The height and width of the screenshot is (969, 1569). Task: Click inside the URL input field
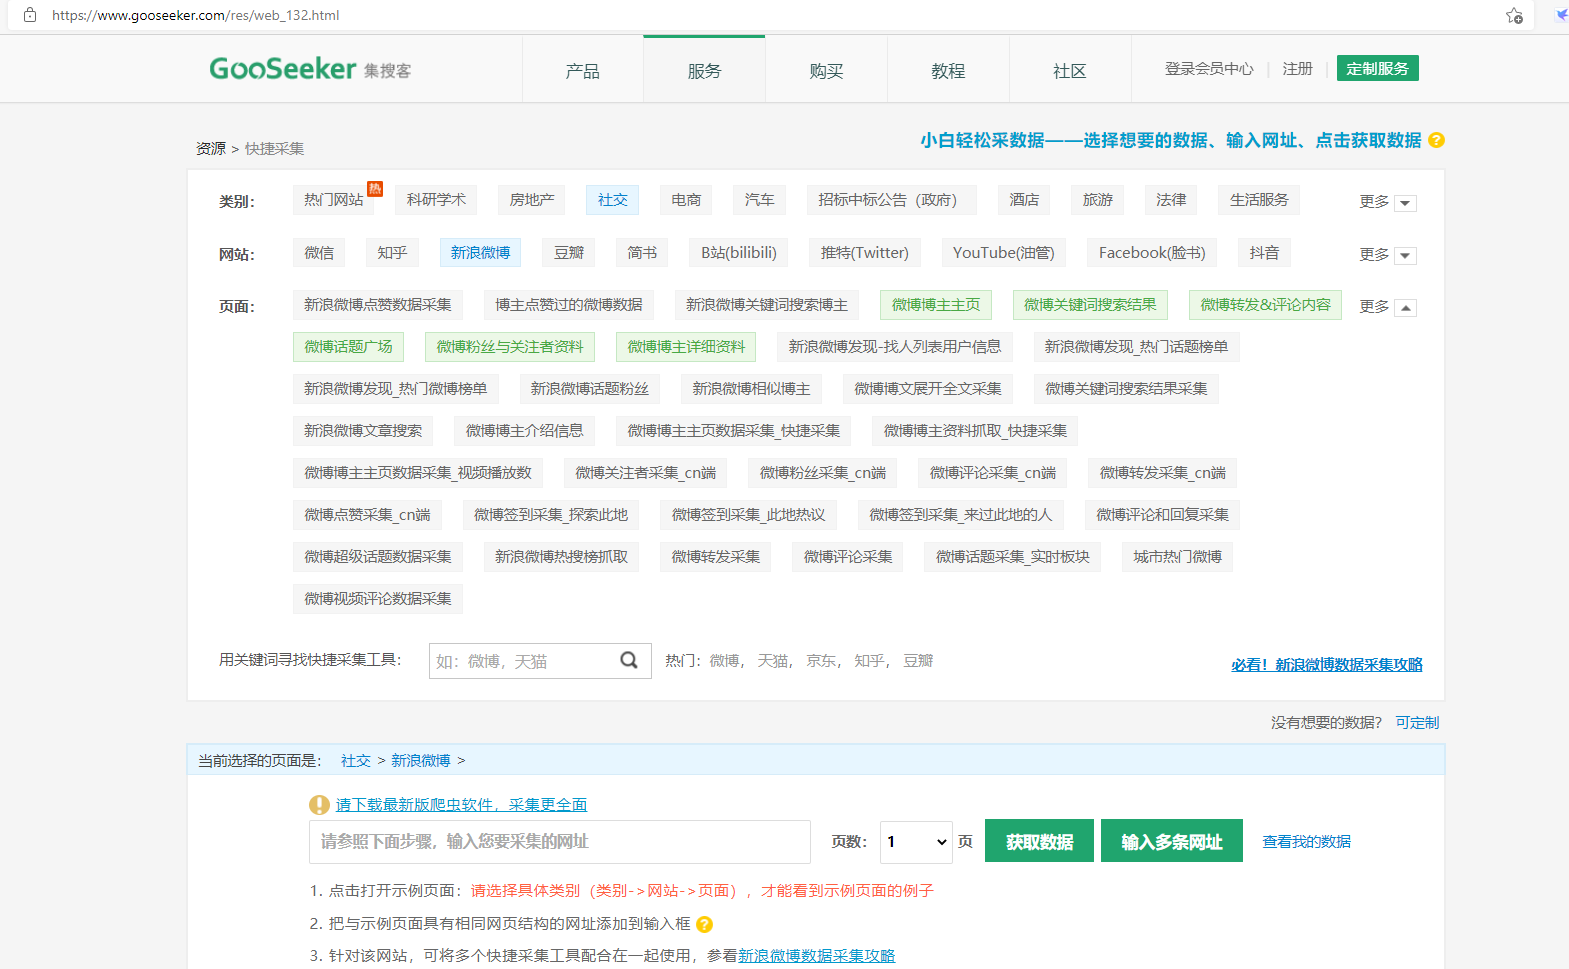[x=560, y=842]
